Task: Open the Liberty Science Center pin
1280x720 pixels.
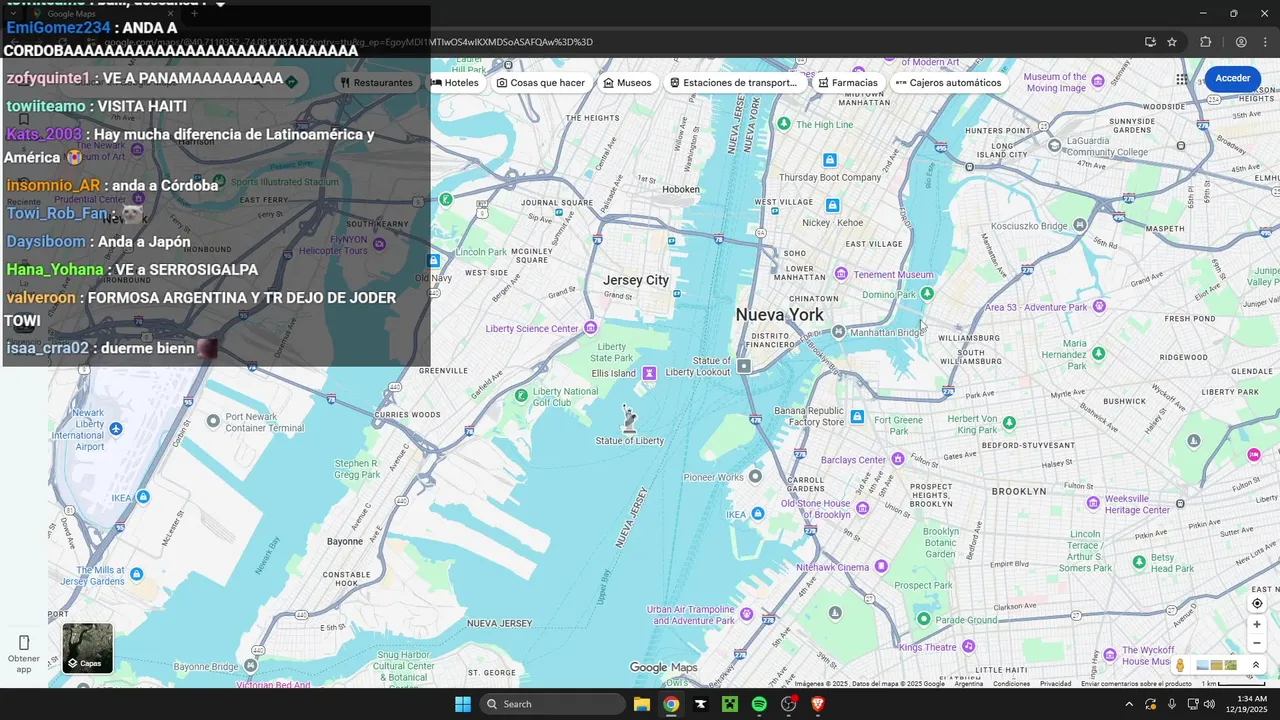Action: 591,328
